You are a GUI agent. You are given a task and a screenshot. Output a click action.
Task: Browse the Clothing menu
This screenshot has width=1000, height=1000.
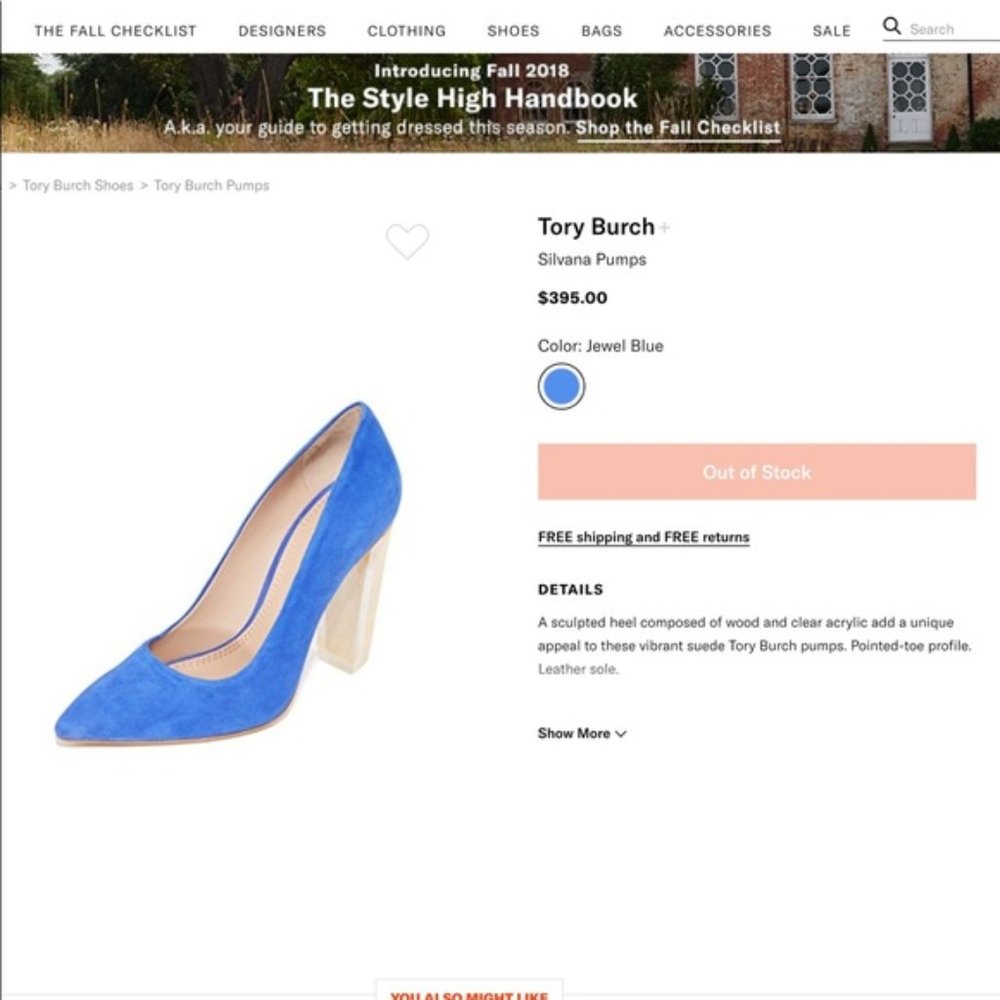pos(406,31)
